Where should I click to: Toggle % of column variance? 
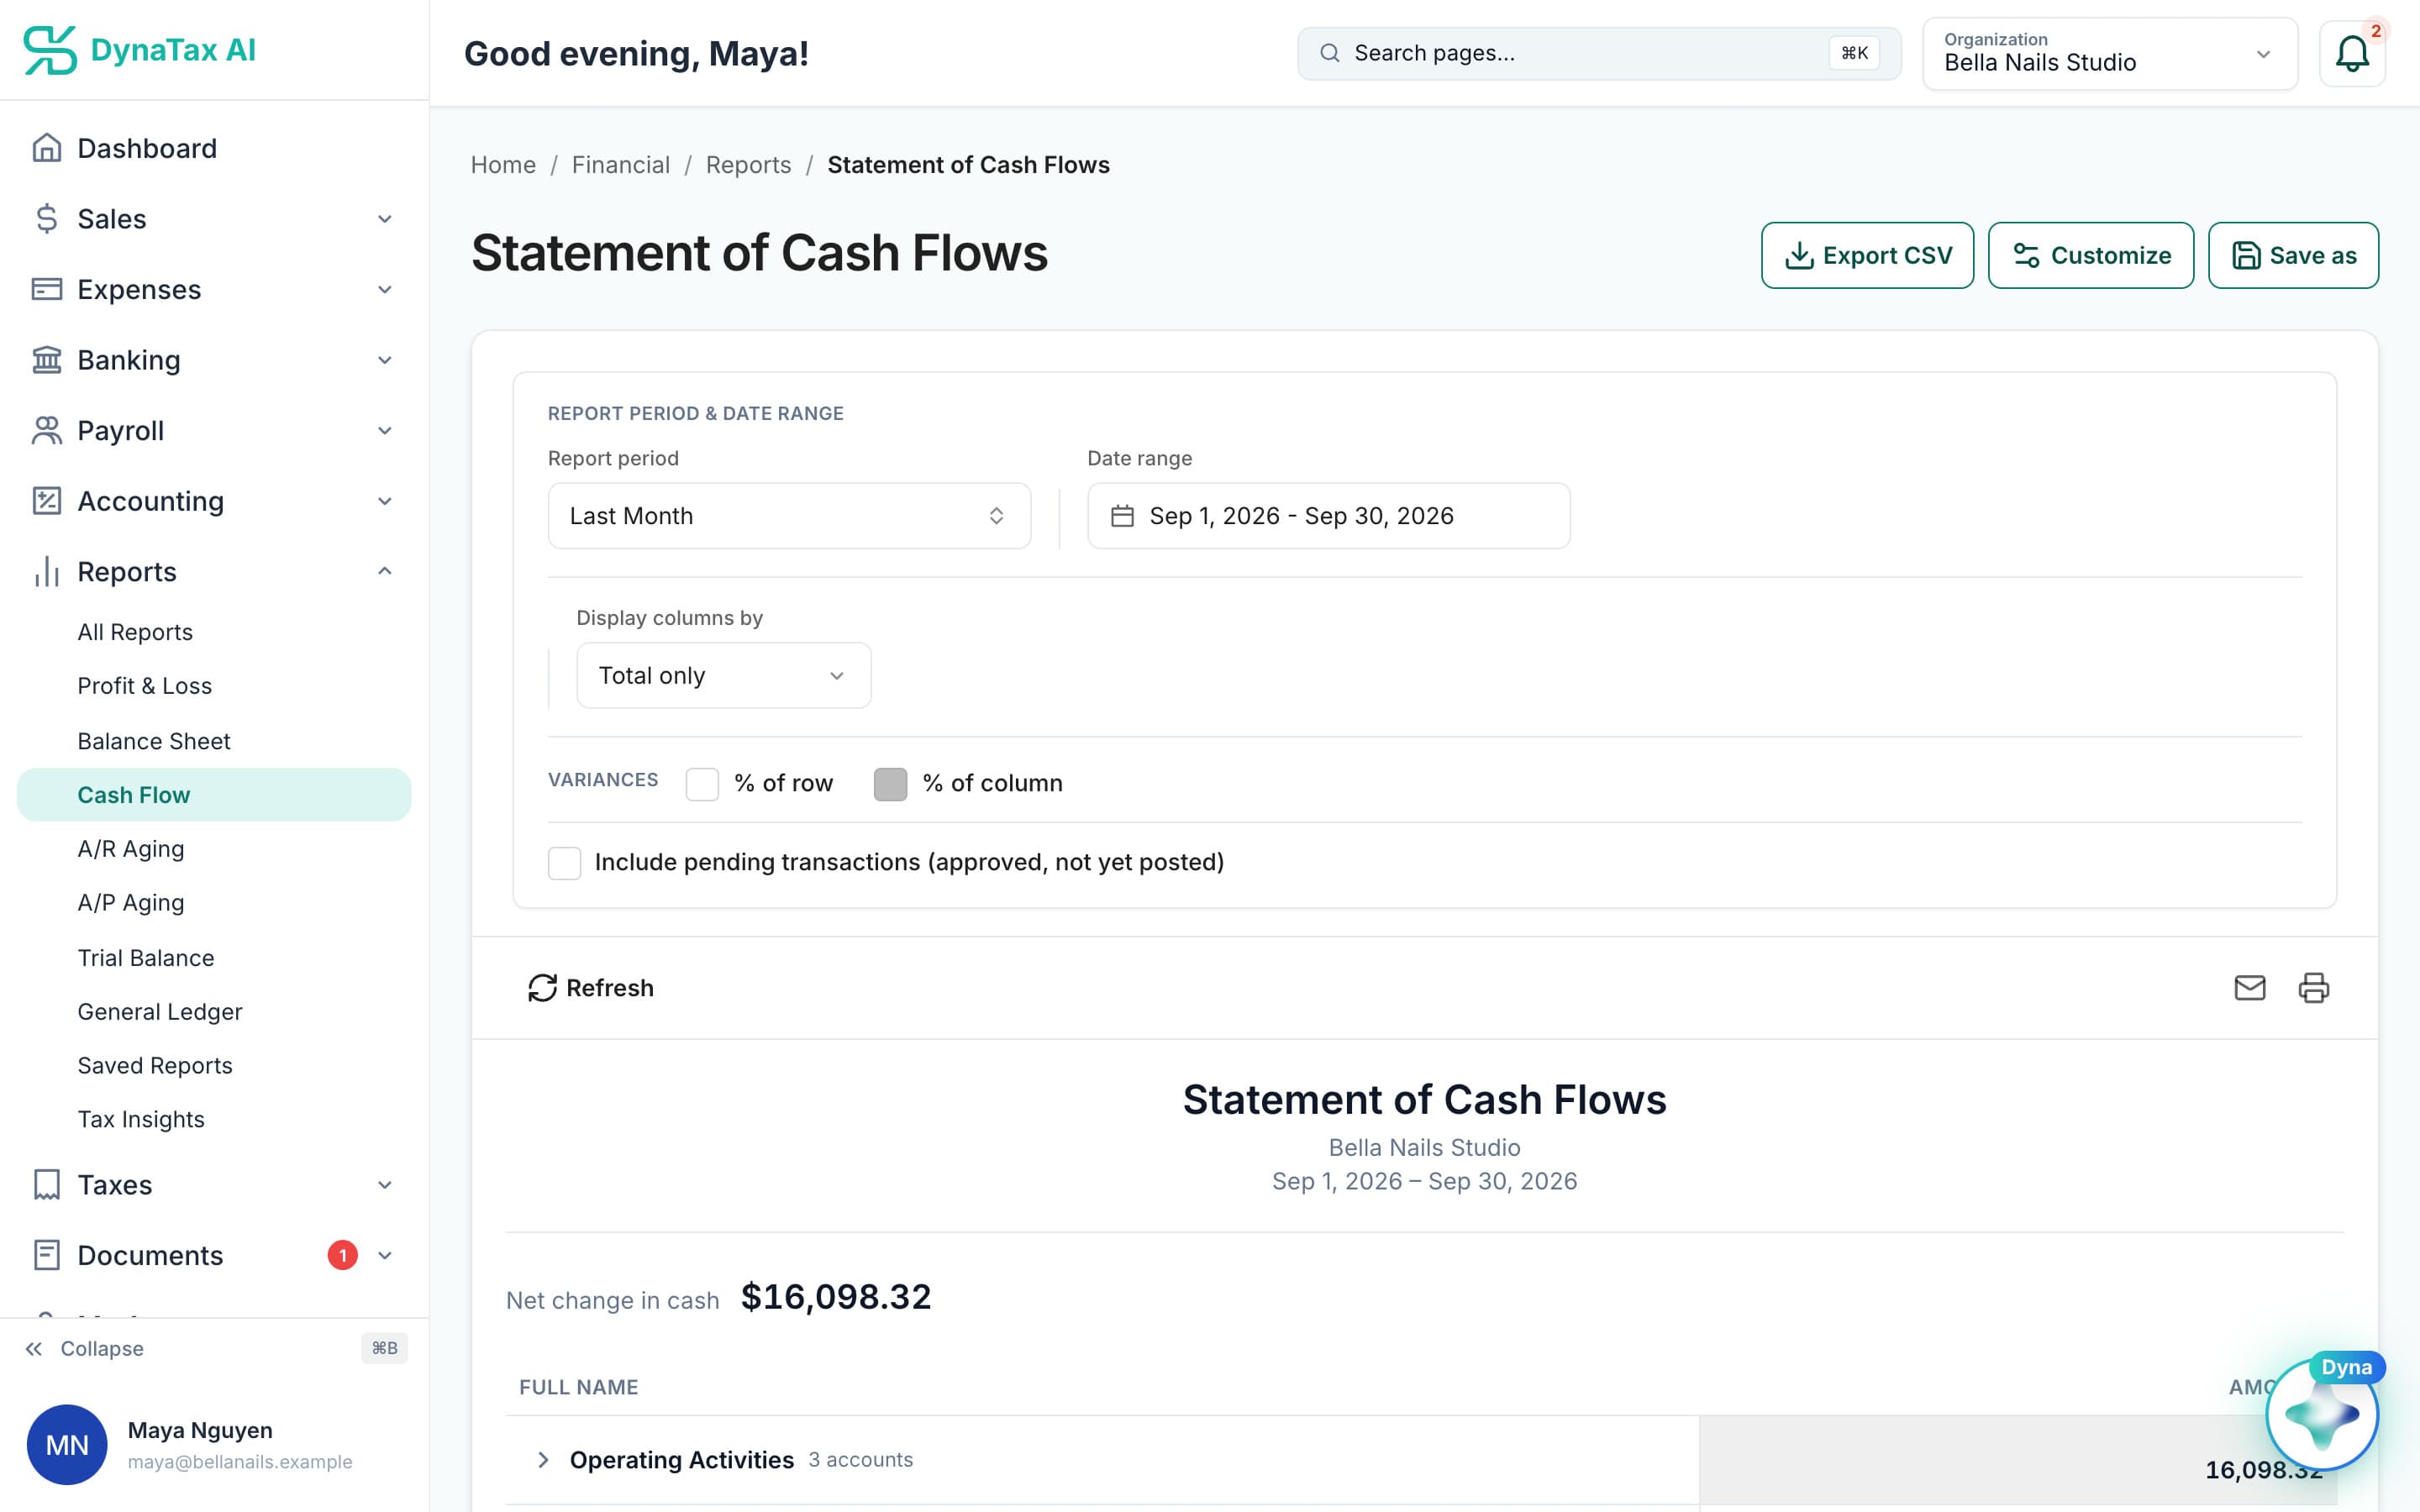click(890, 784)
